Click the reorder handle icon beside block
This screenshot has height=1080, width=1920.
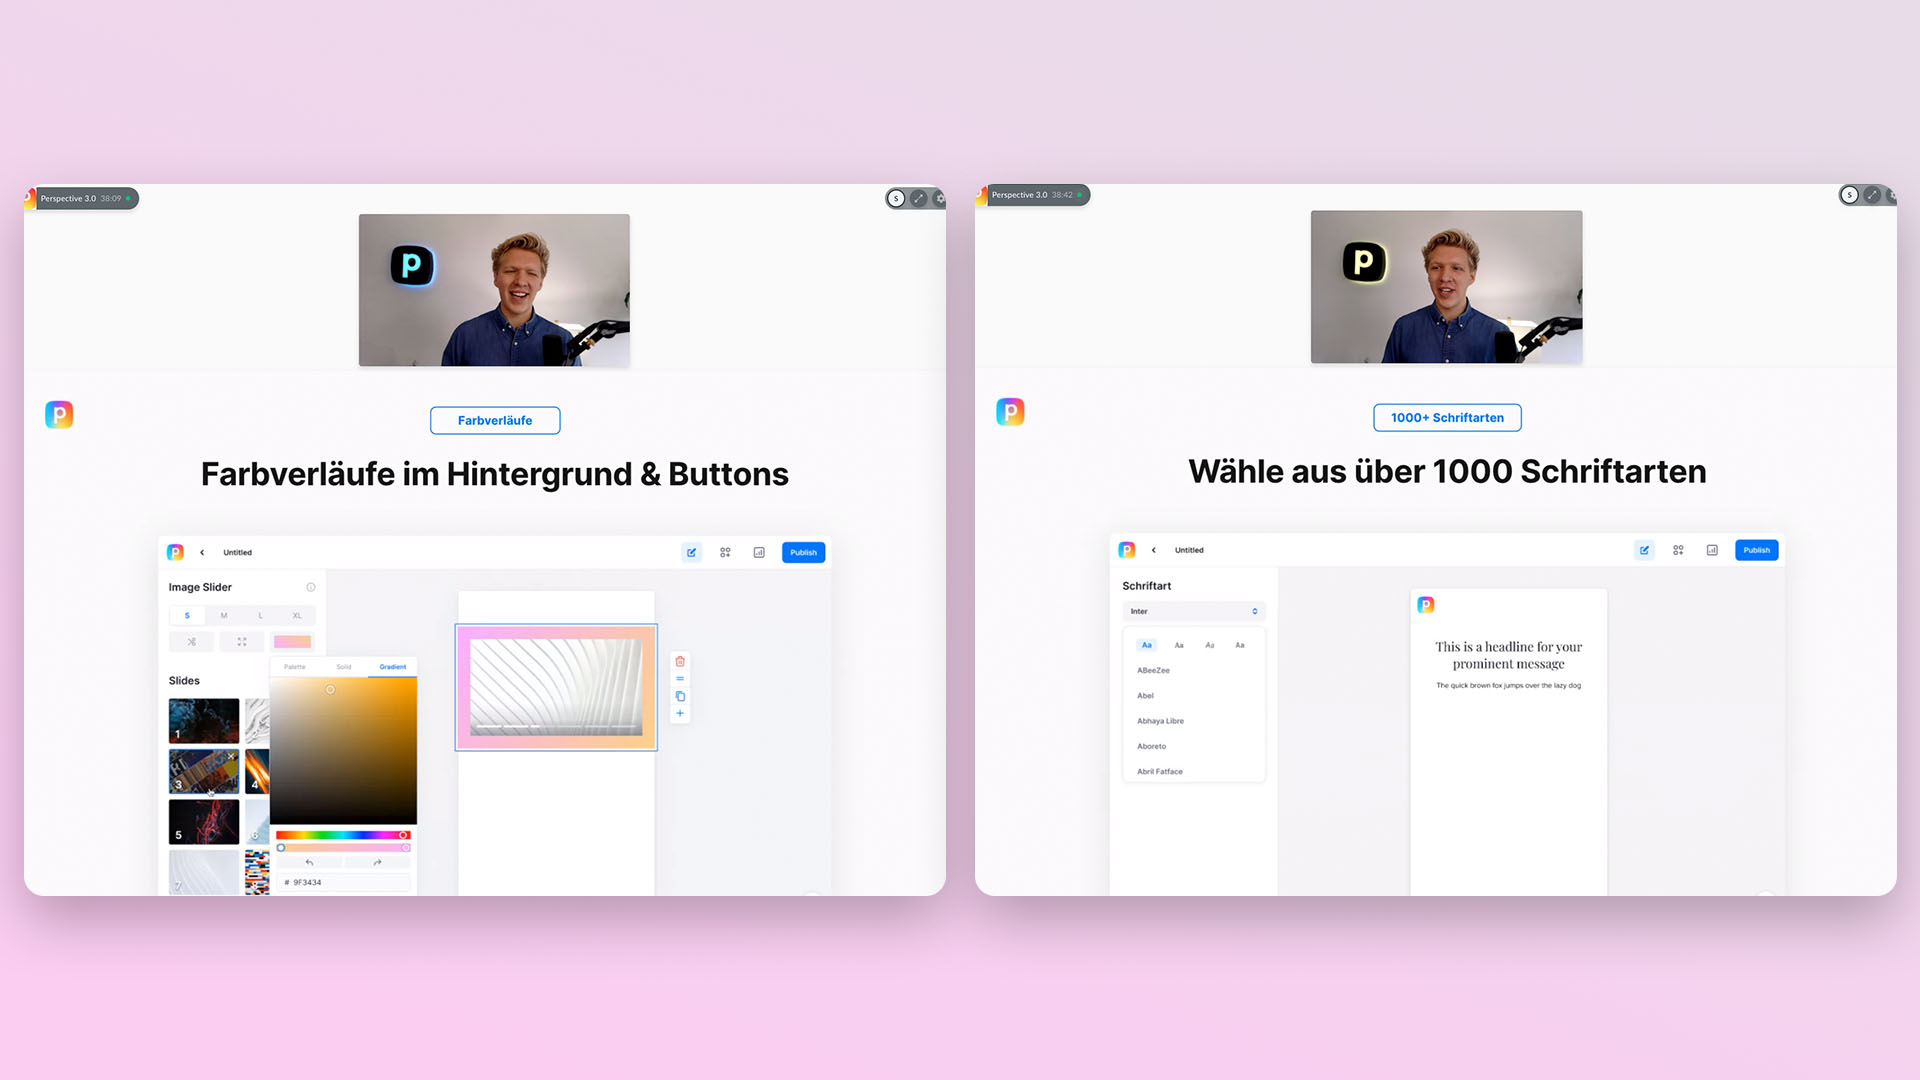point(680,679)
